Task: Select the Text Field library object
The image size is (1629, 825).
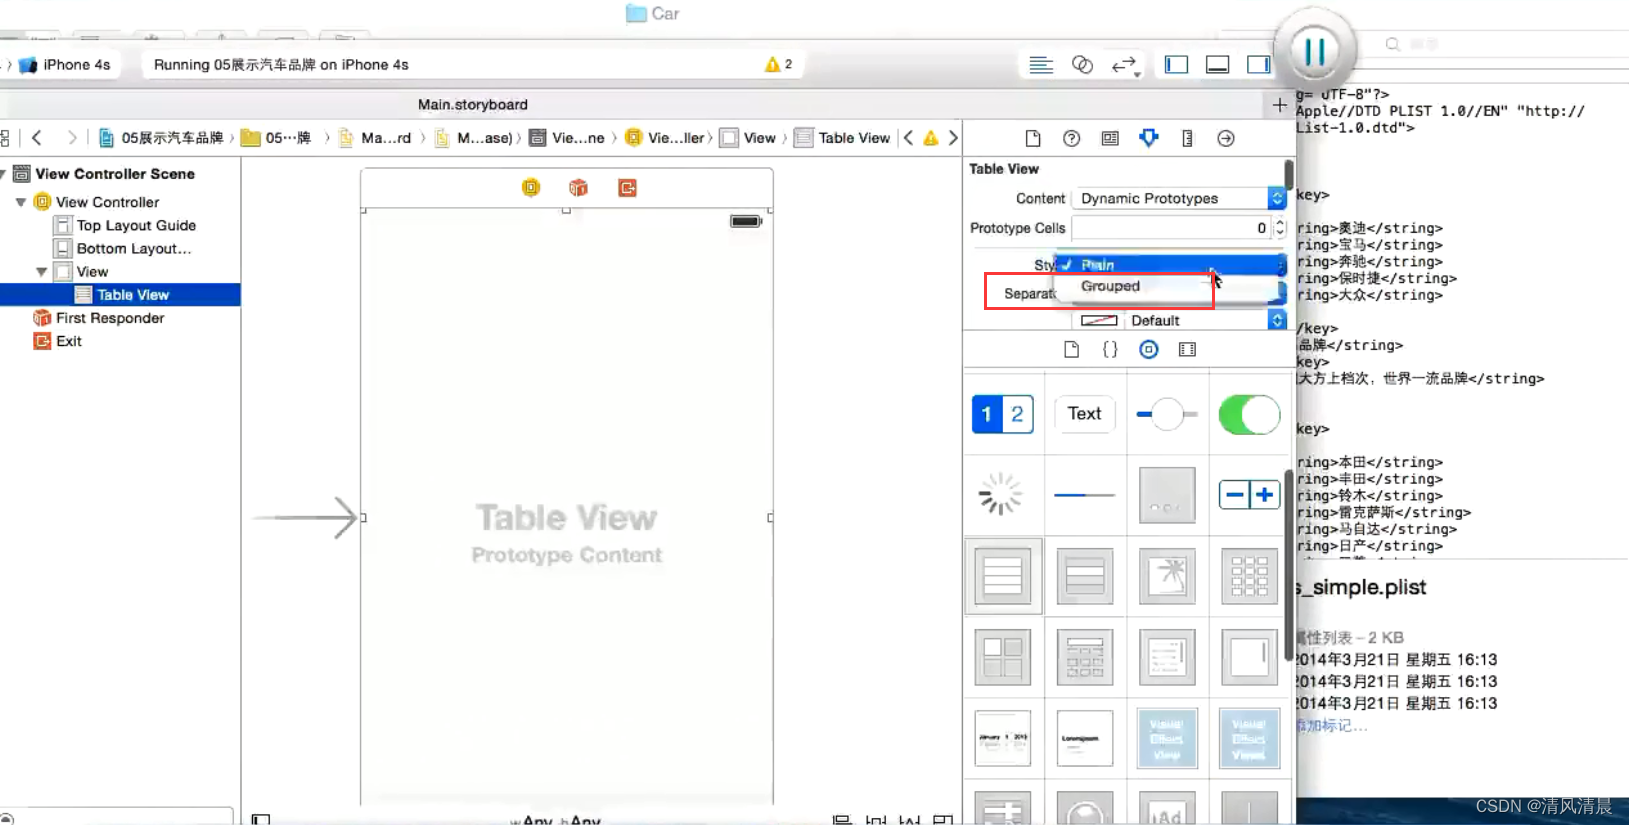Action: pyautogui.click(x=1085, y=414)
